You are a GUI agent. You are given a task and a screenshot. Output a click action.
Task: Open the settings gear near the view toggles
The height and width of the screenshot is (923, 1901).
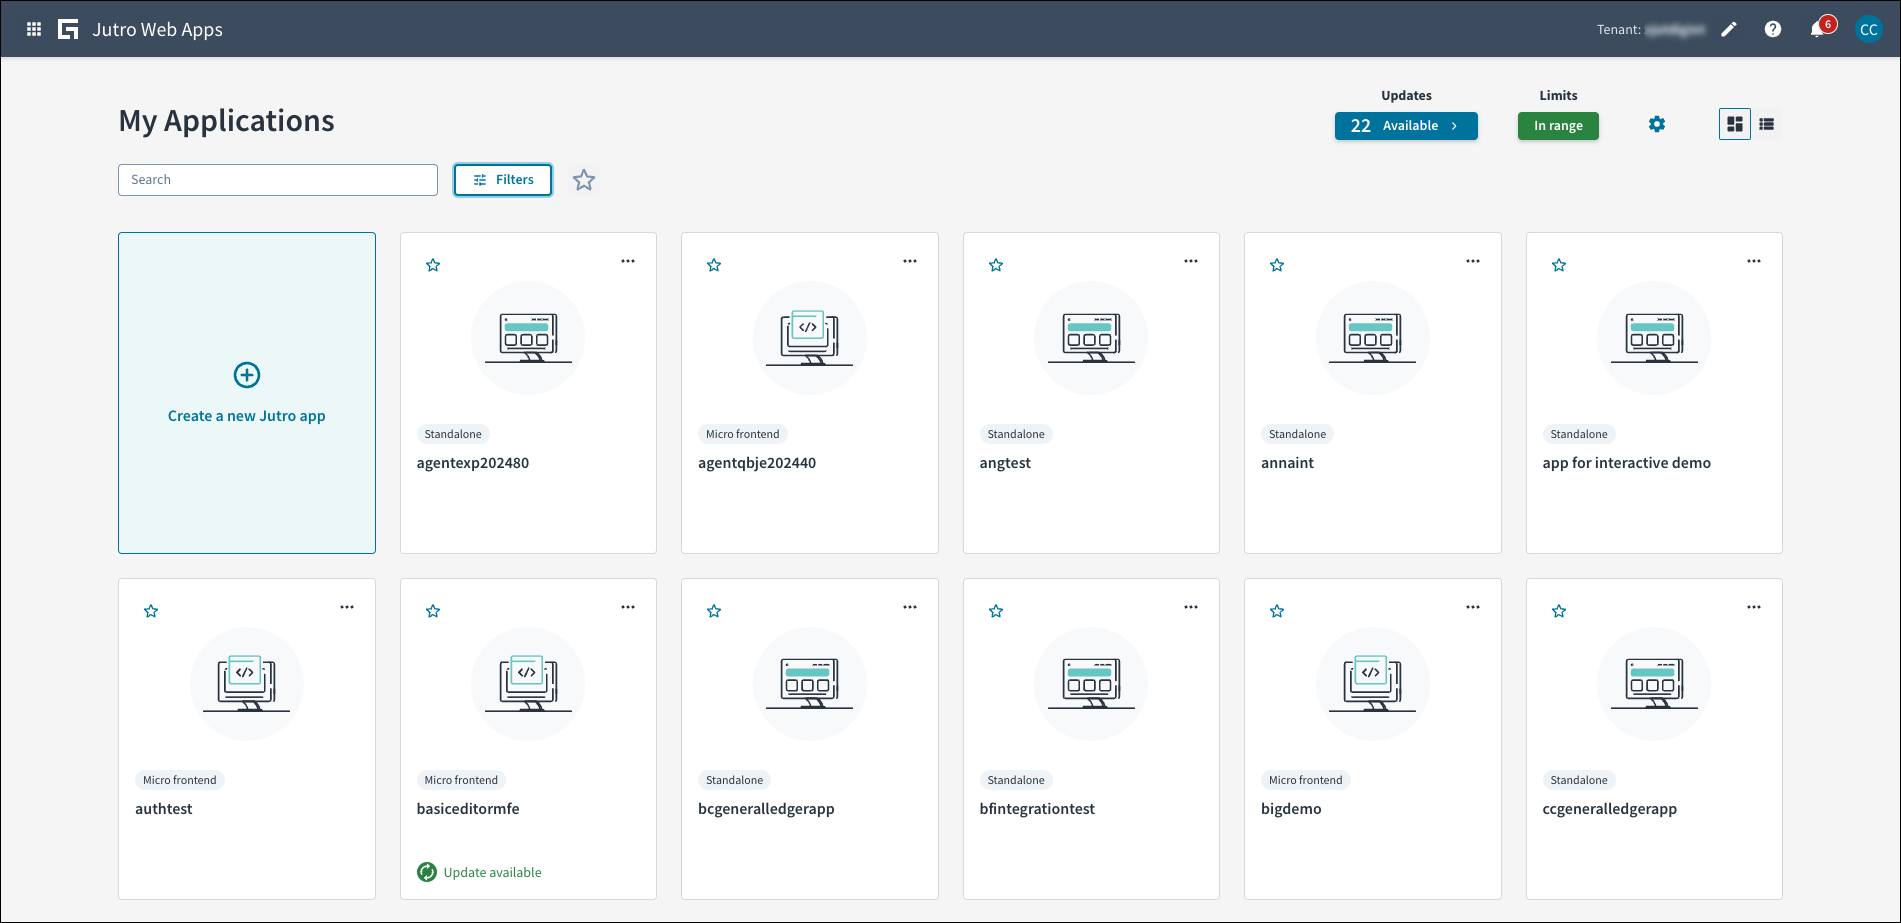[1657, 124]
